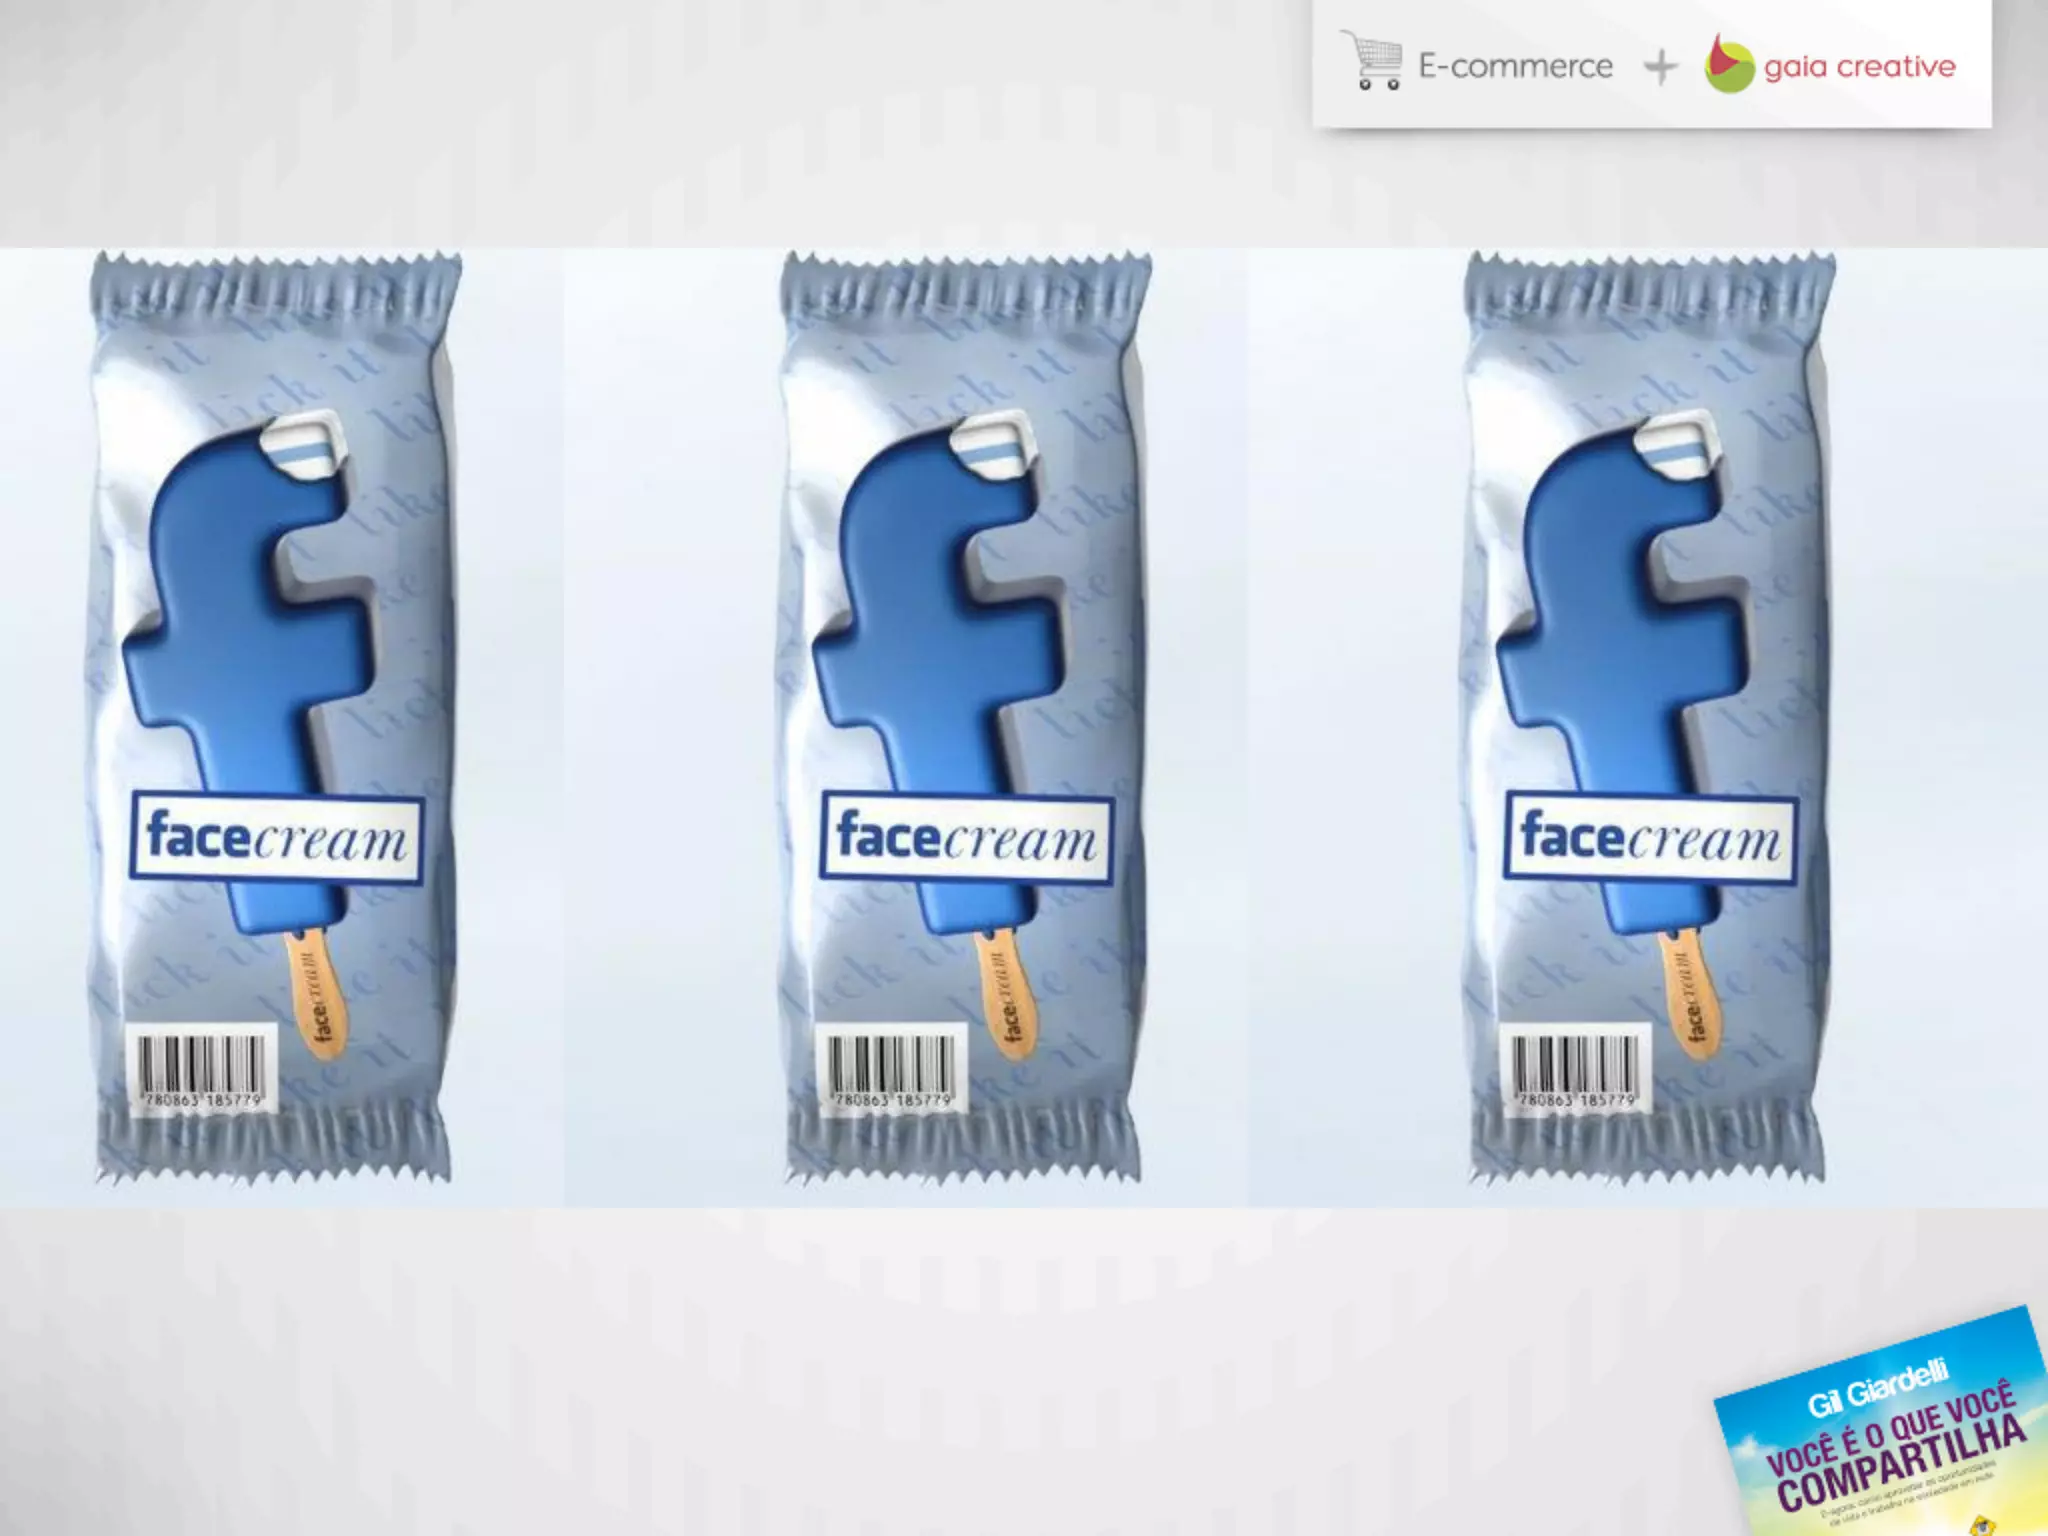Click the right facecream label

tap(1650, 838)
